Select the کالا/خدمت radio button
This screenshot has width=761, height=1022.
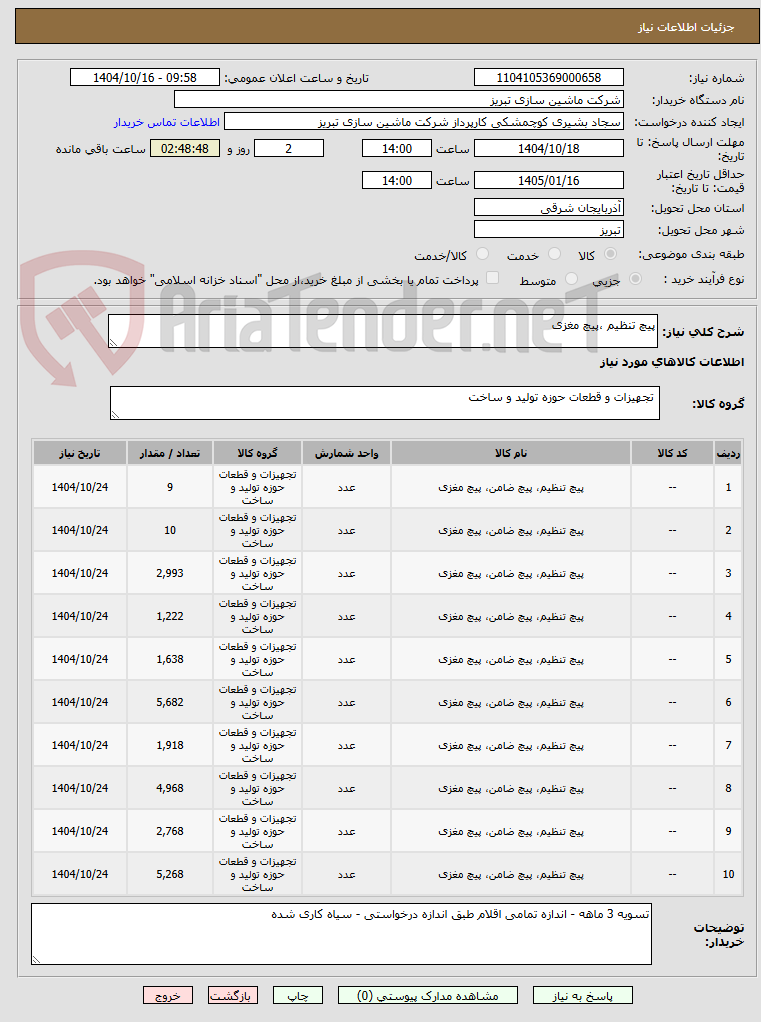482,254
